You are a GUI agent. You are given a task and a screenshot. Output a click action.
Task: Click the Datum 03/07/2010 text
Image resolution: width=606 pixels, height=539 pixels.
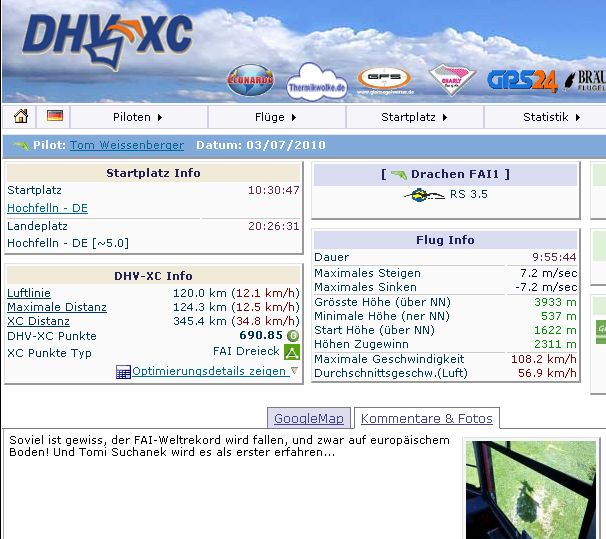click(261, 145)
